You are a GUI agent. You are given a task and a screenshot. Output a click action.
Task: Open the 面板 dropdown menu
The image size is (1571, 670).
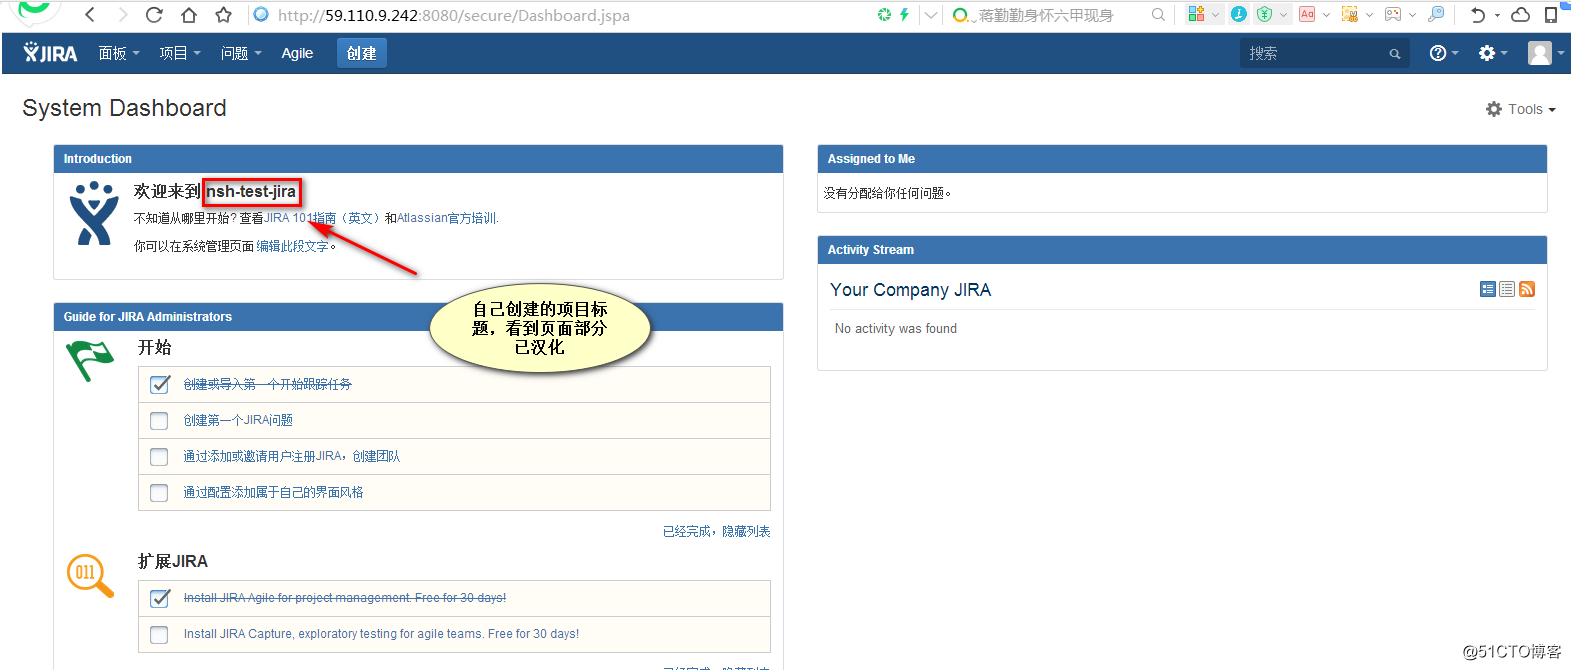point(119,53)
